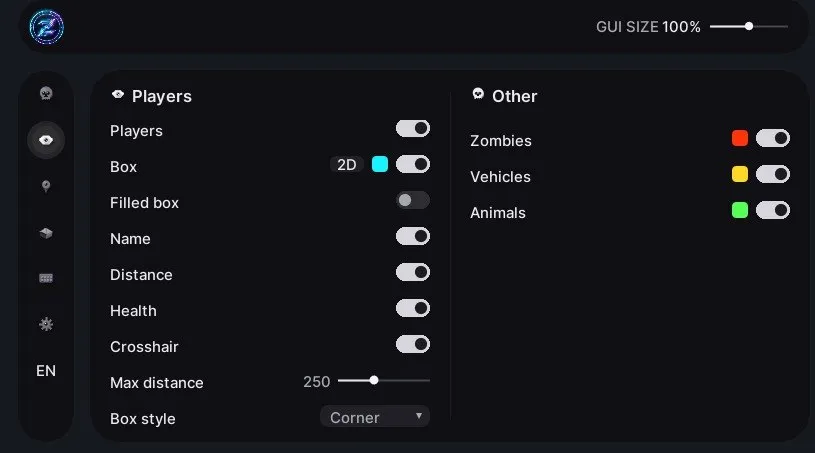Pick the cyan Box color swatch
Image resolution: width=815 pixels, height=453 pixels.
[380, 164]
